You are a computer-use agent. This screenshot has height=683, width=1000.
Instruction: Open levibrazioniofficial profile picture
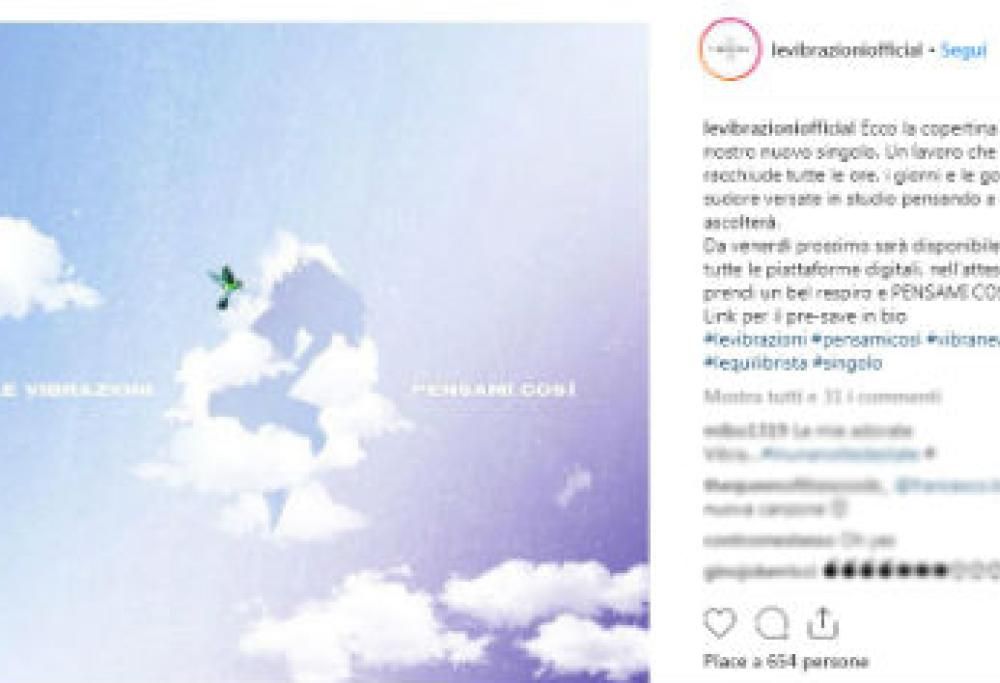point(730,49)
